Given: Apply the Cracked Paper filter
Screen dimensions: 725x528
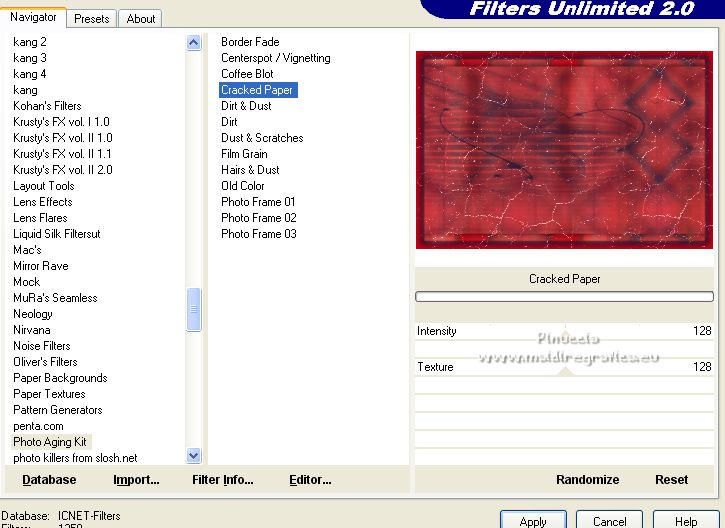Looking at the screenshot, I should (x=533, y=521).
